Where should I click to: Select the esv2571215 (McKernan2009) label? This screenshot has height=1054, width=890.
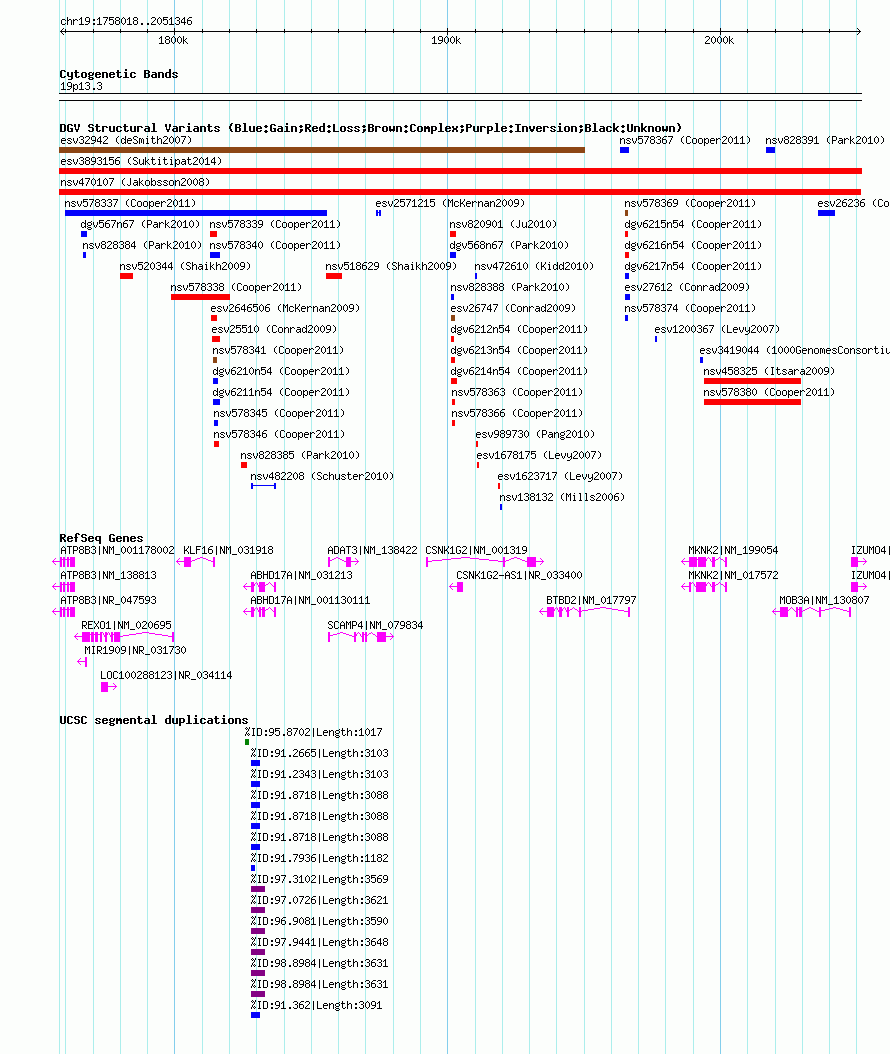(450, 203)
